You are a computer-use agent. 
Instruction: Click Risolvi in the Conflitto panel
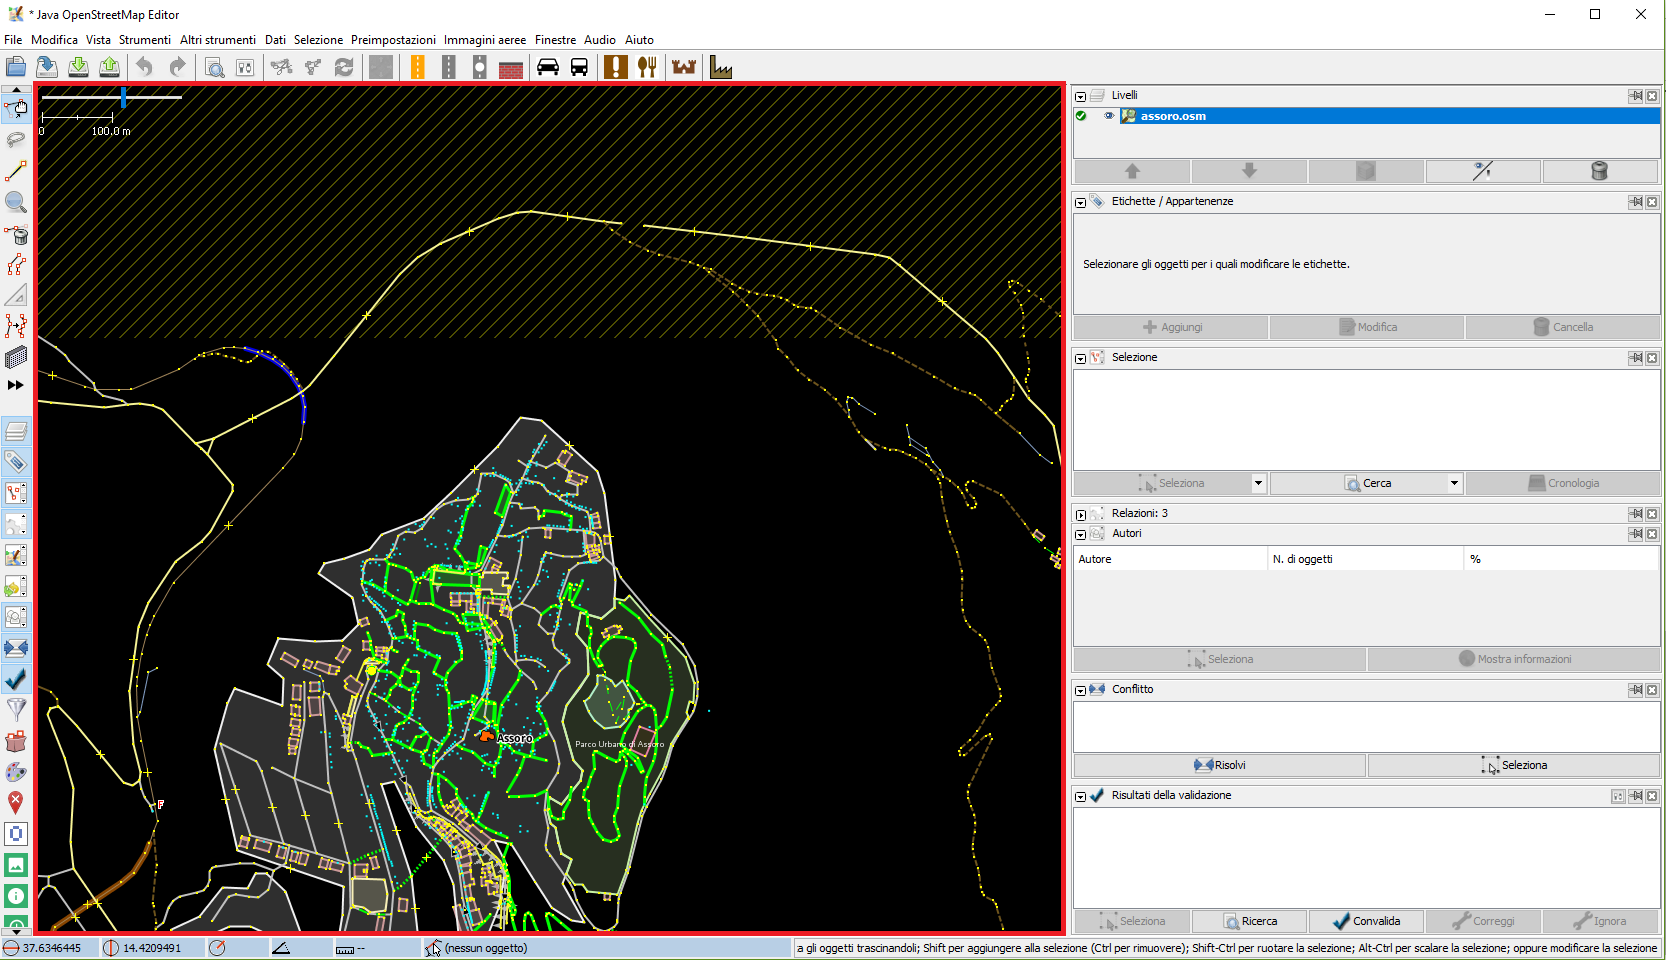[x=1218, y=765]
